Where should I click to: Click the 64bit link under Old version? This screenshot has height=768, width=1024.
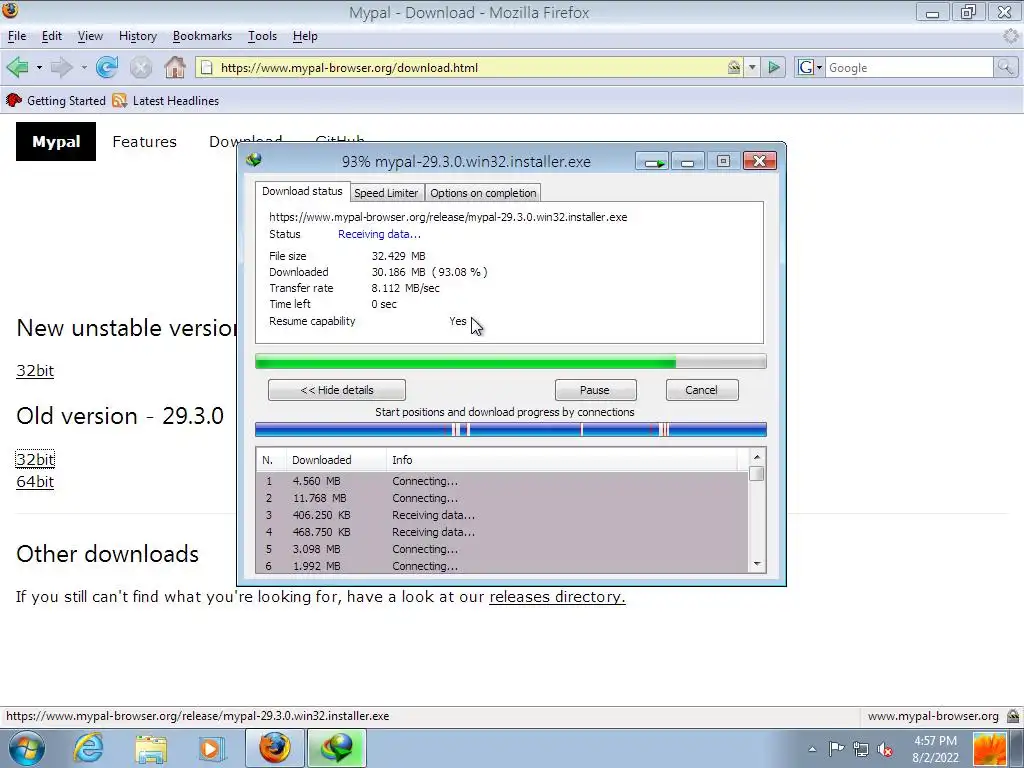click(35, 482)
